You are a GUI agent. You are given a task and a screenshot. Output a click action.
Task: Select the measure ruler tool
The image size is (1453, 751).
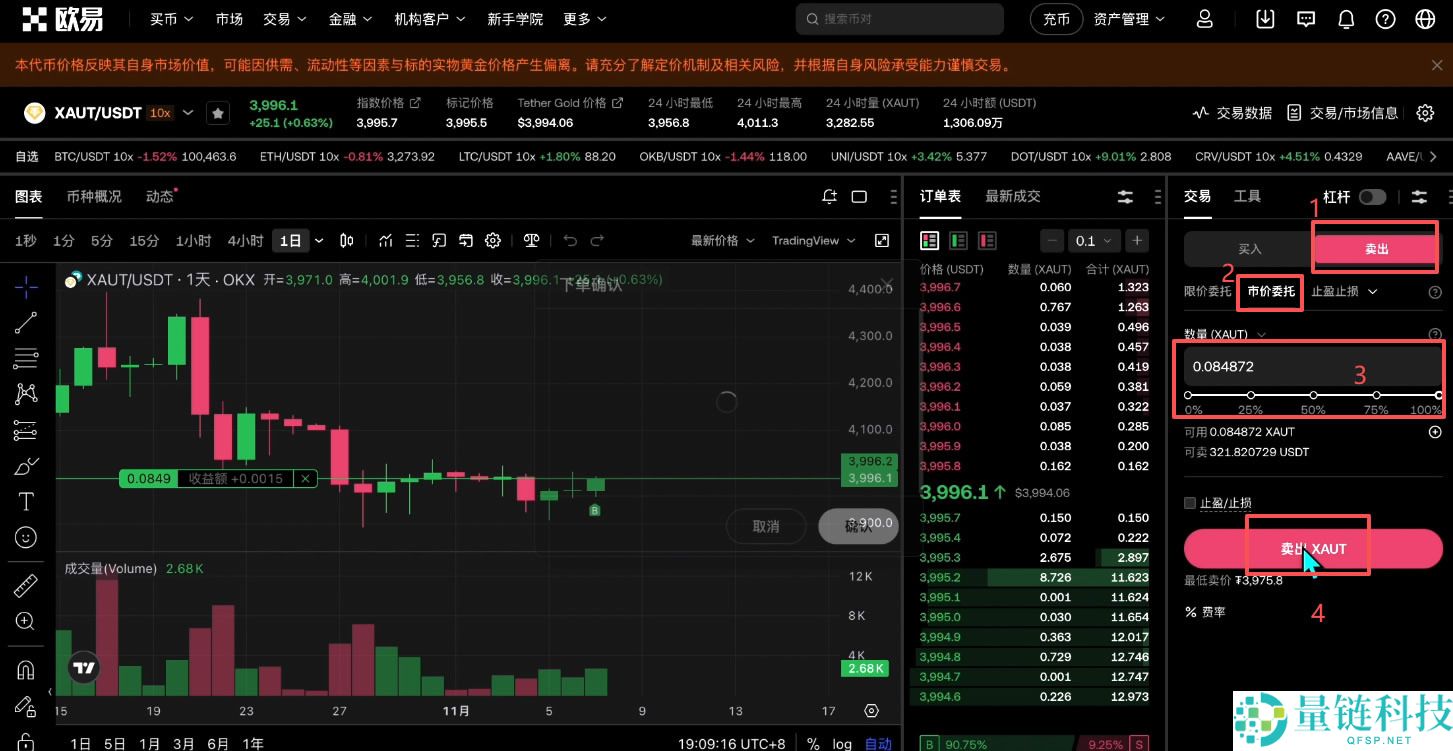(x=25, y=585)
